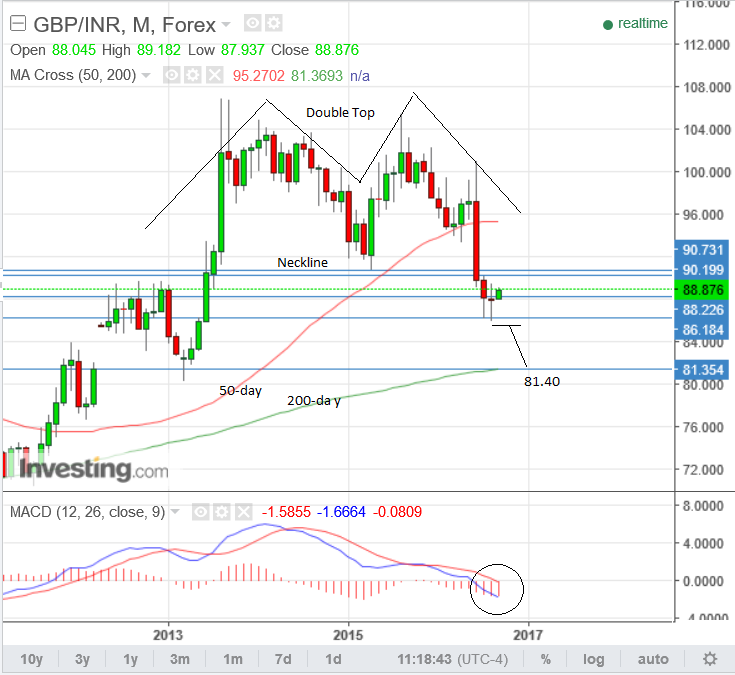Screen dimensions: 735x675
Task: Open MACD settings gear icon
Action: (x=220, y=512)
